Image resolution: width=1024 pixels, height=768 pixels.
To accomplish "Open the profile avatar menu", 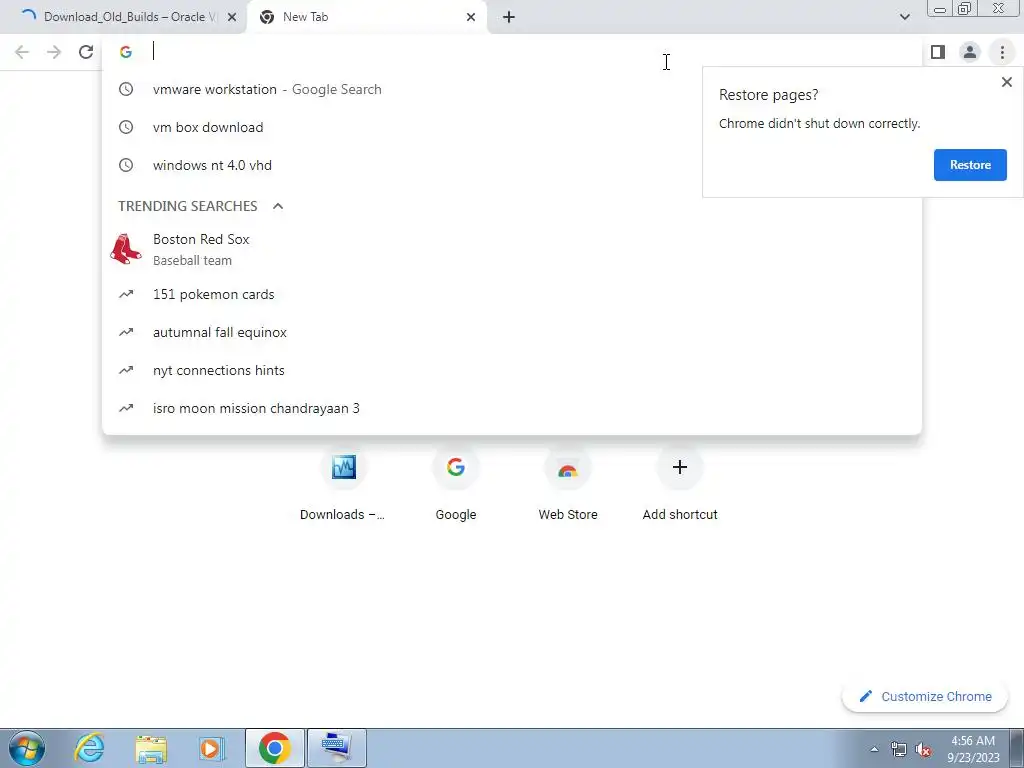I will point(970,52).
